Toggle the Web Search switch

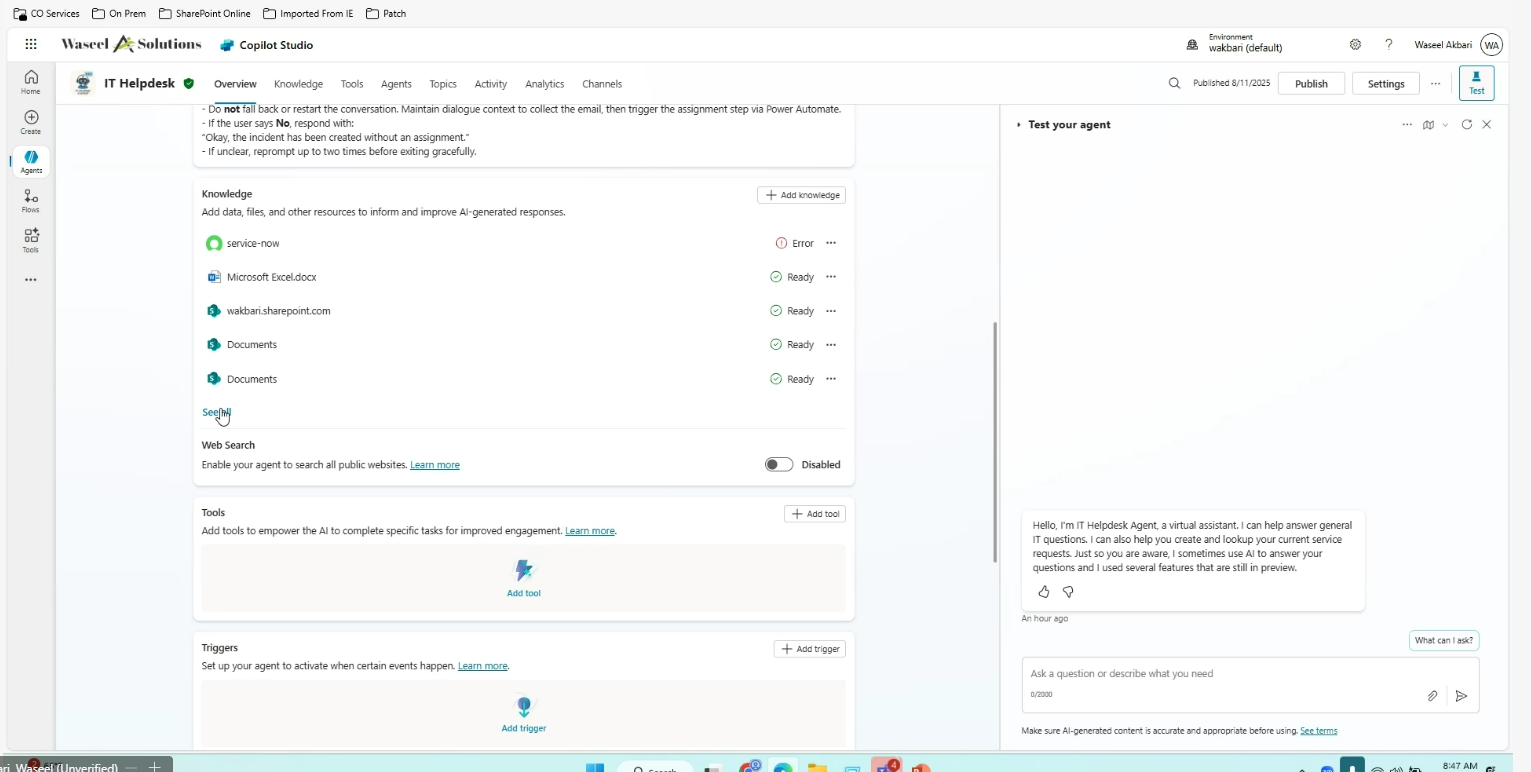tap(779, 464)
